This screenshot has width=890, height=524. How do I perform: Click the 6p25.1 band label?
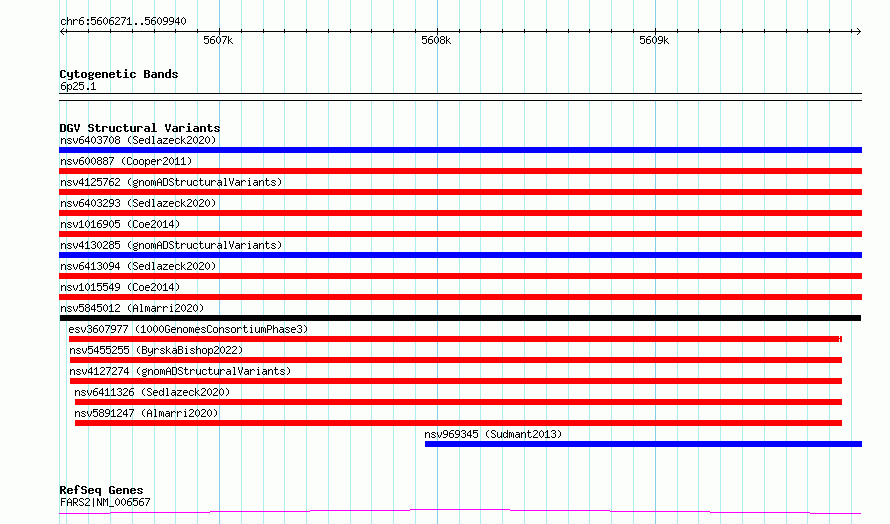[78, 86]
